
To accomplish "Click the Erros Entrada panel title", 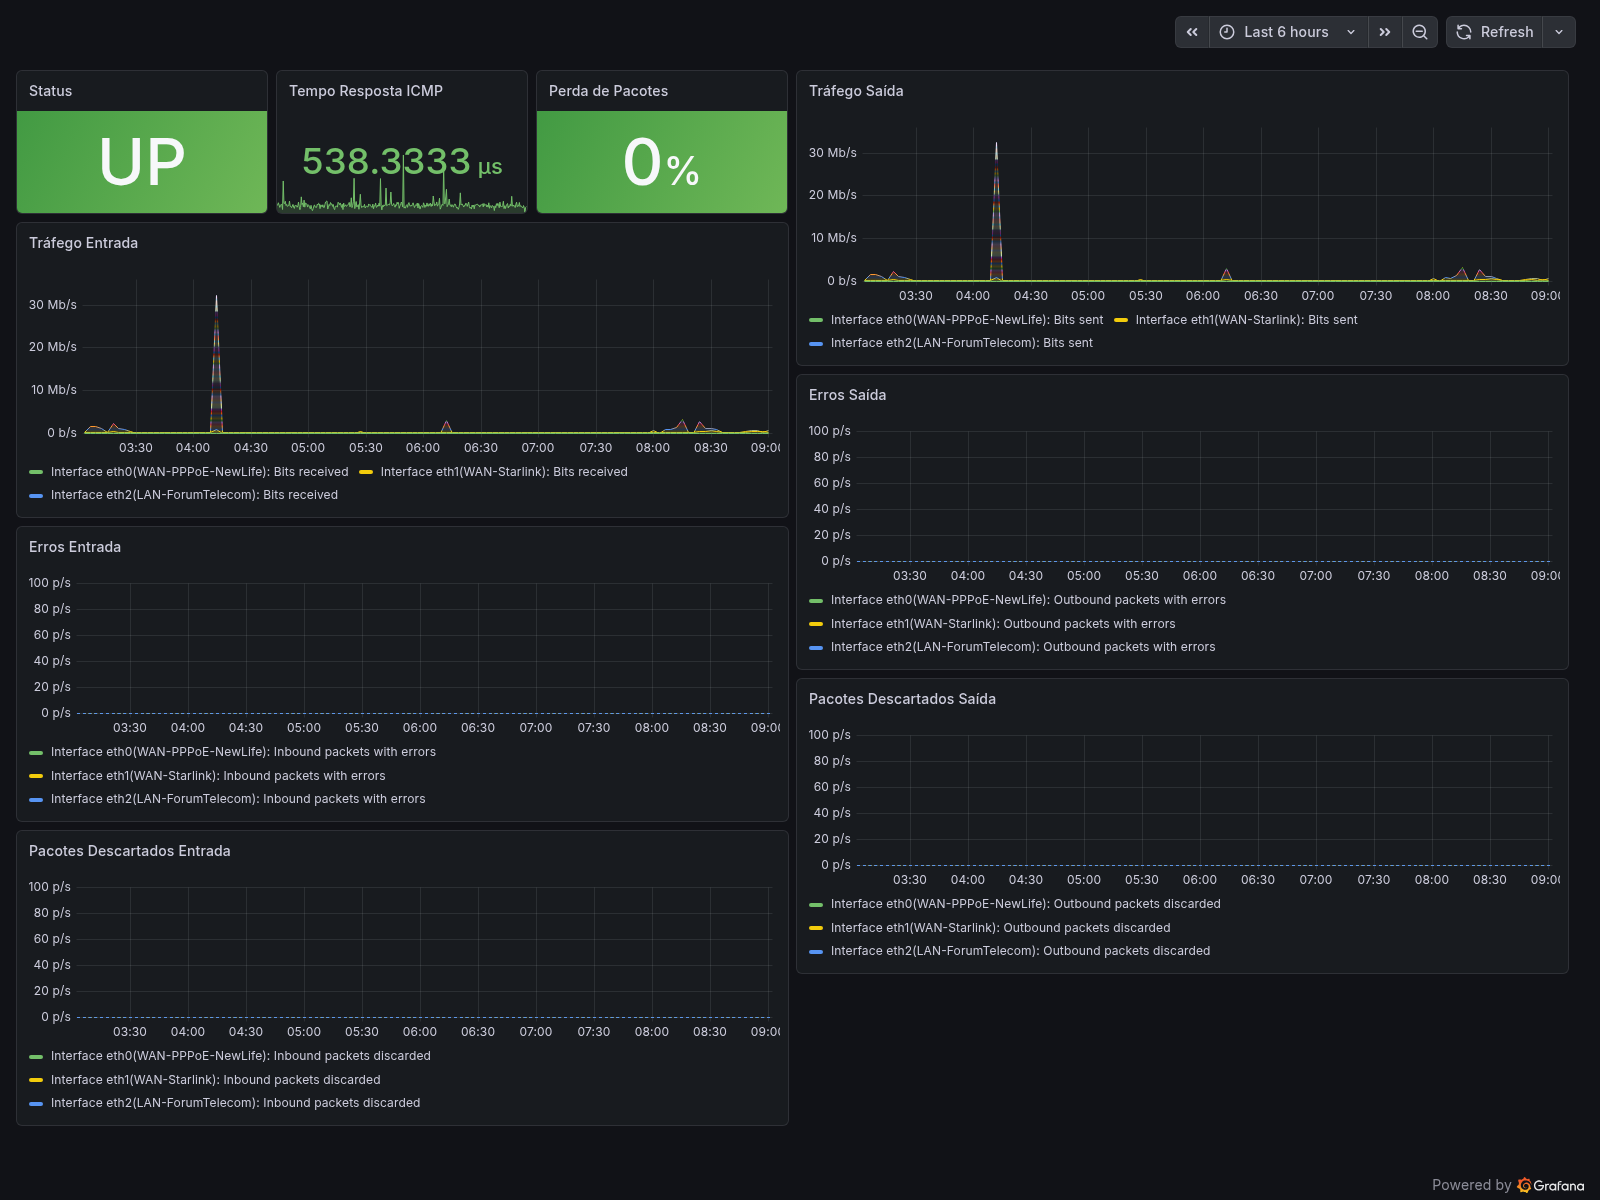I will tap(75, 547).
